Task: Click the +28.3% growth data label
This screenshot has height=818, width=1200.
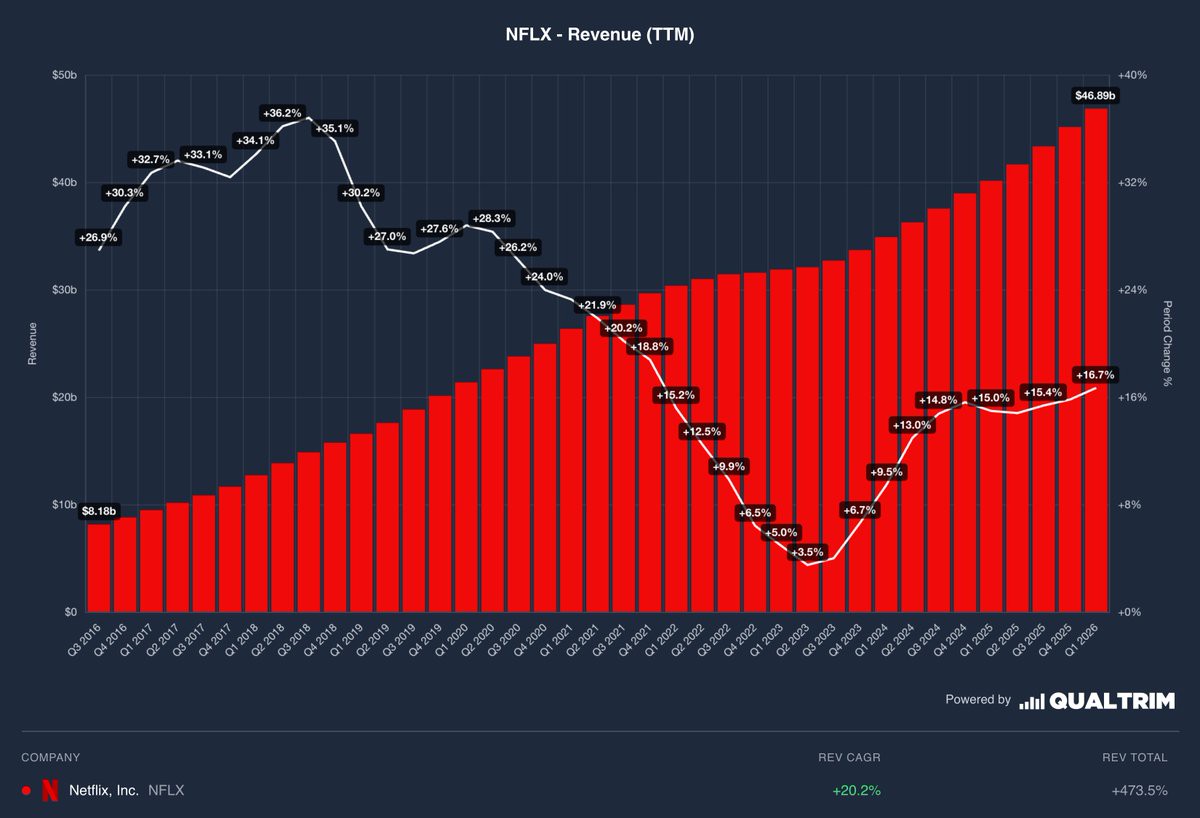Action: coord(491,218)
